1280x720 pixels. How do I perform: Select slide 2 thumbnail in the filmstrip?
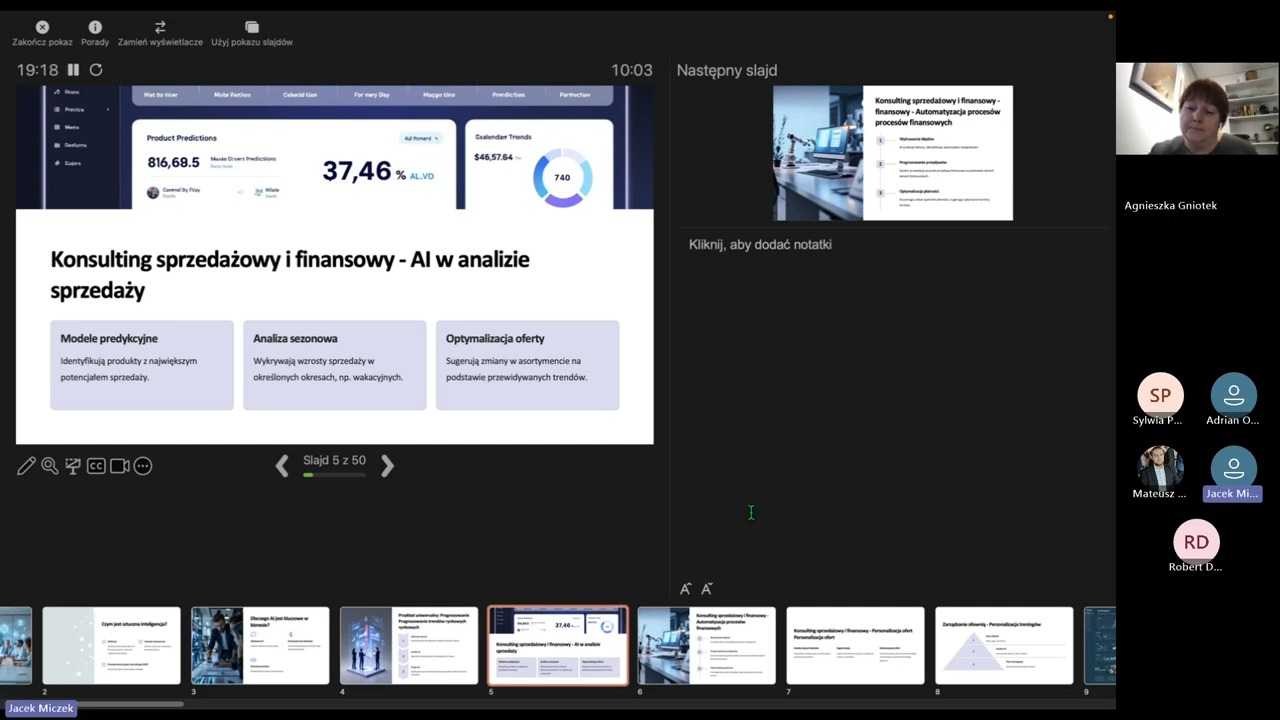click(111, 646)
